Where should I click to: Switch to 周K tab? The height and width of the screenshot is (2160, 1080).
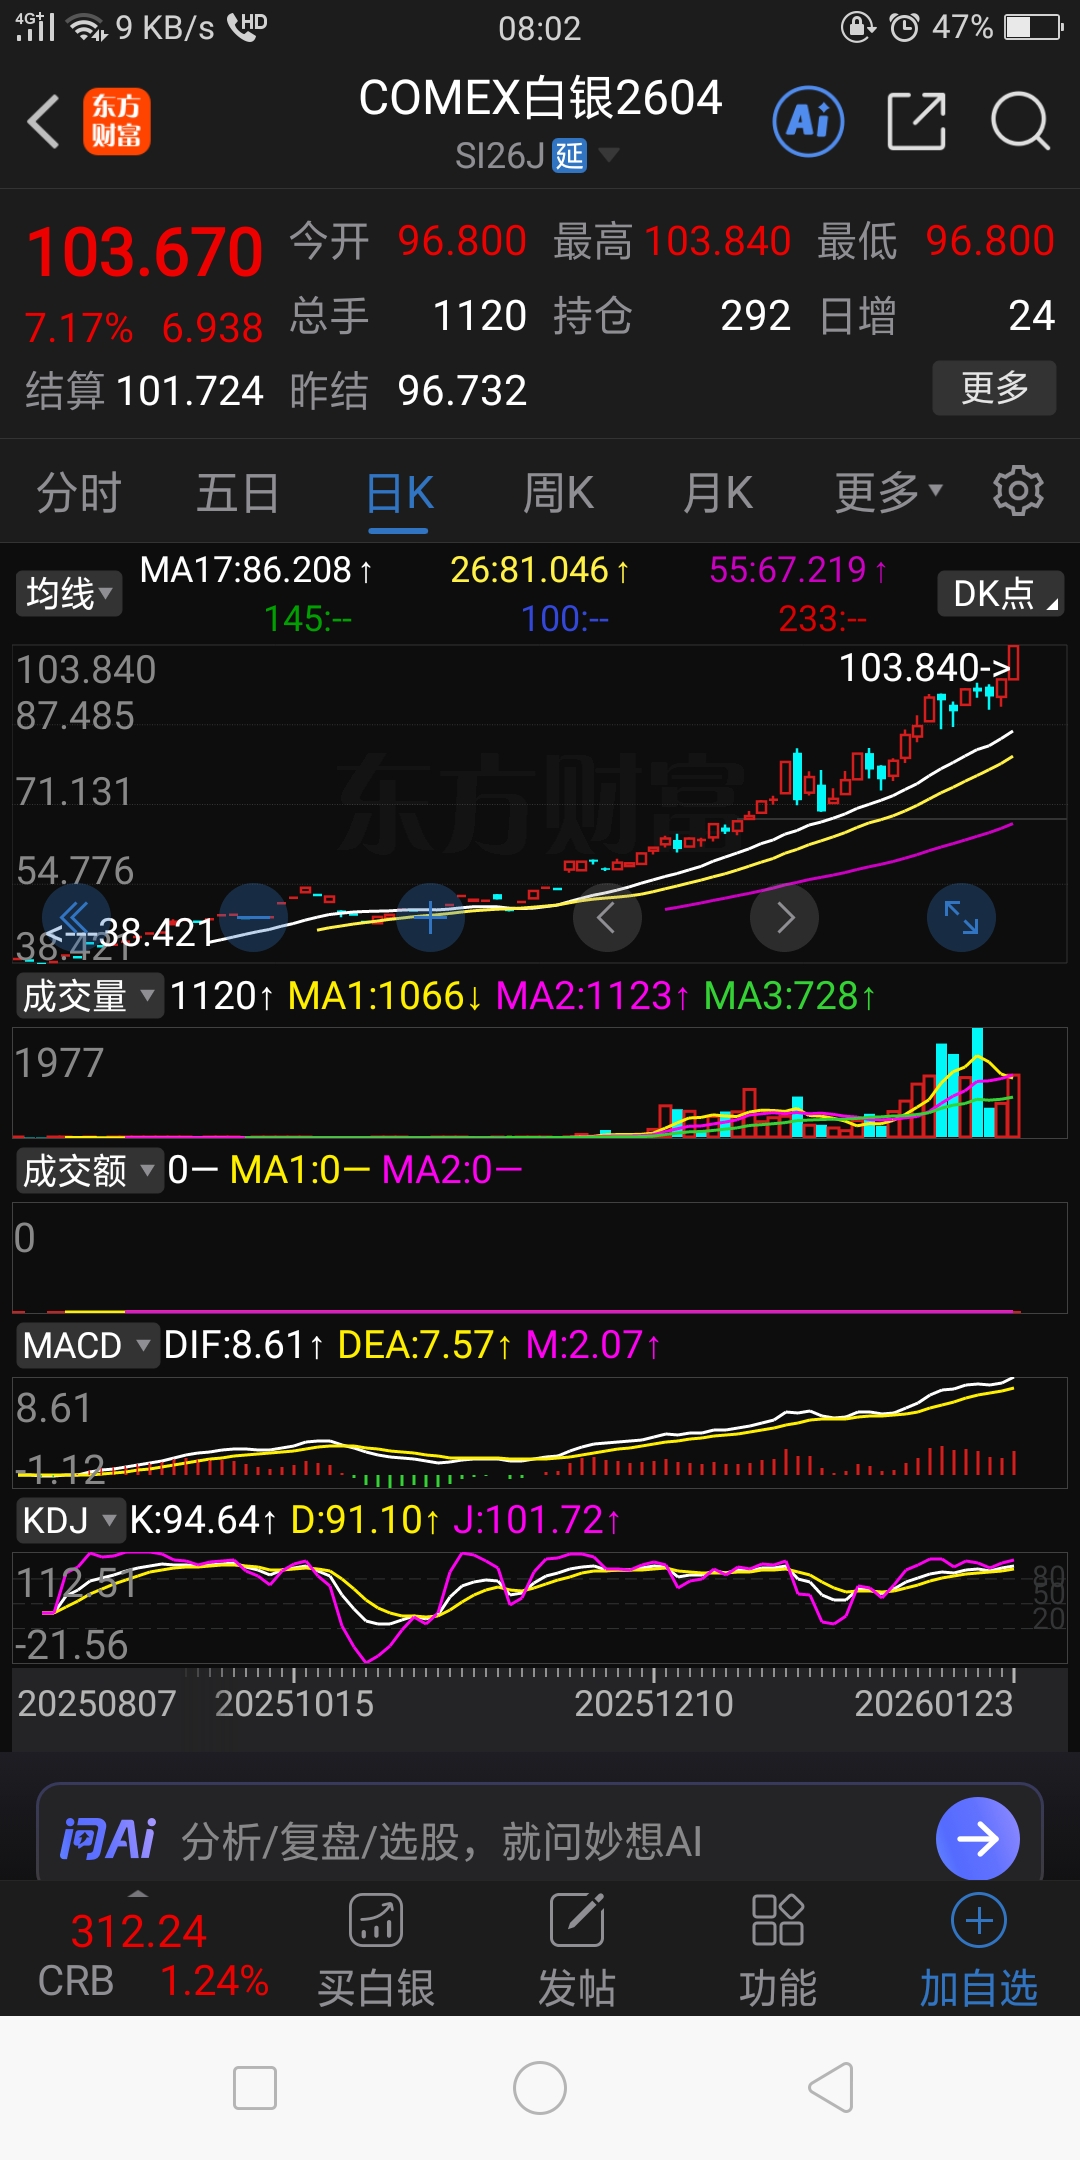(558, 491)
